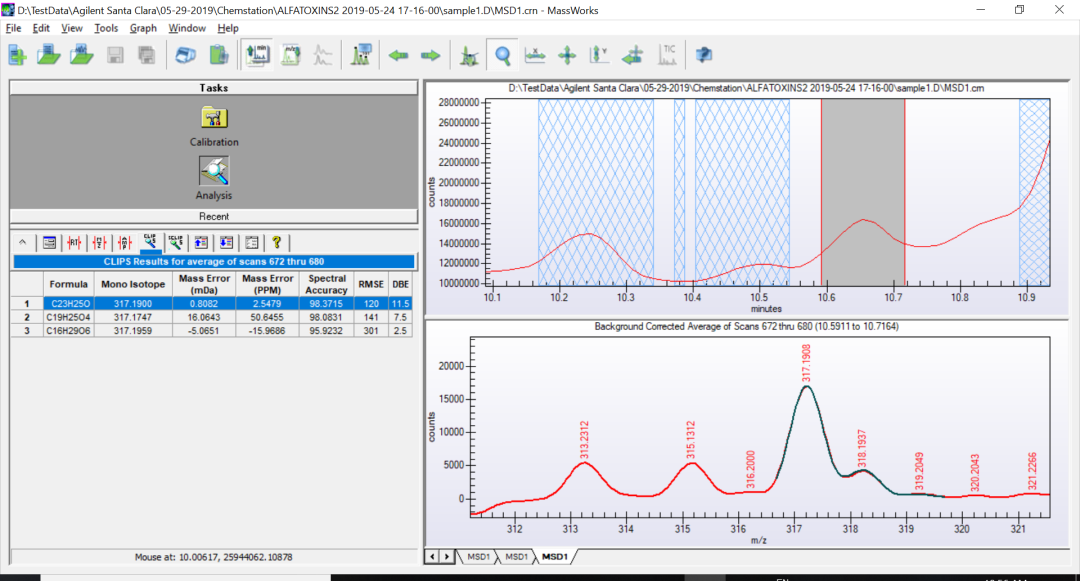1080x581 pixels.
Task: Toggle the RT marker icon
Action: (x=74, y=242)
